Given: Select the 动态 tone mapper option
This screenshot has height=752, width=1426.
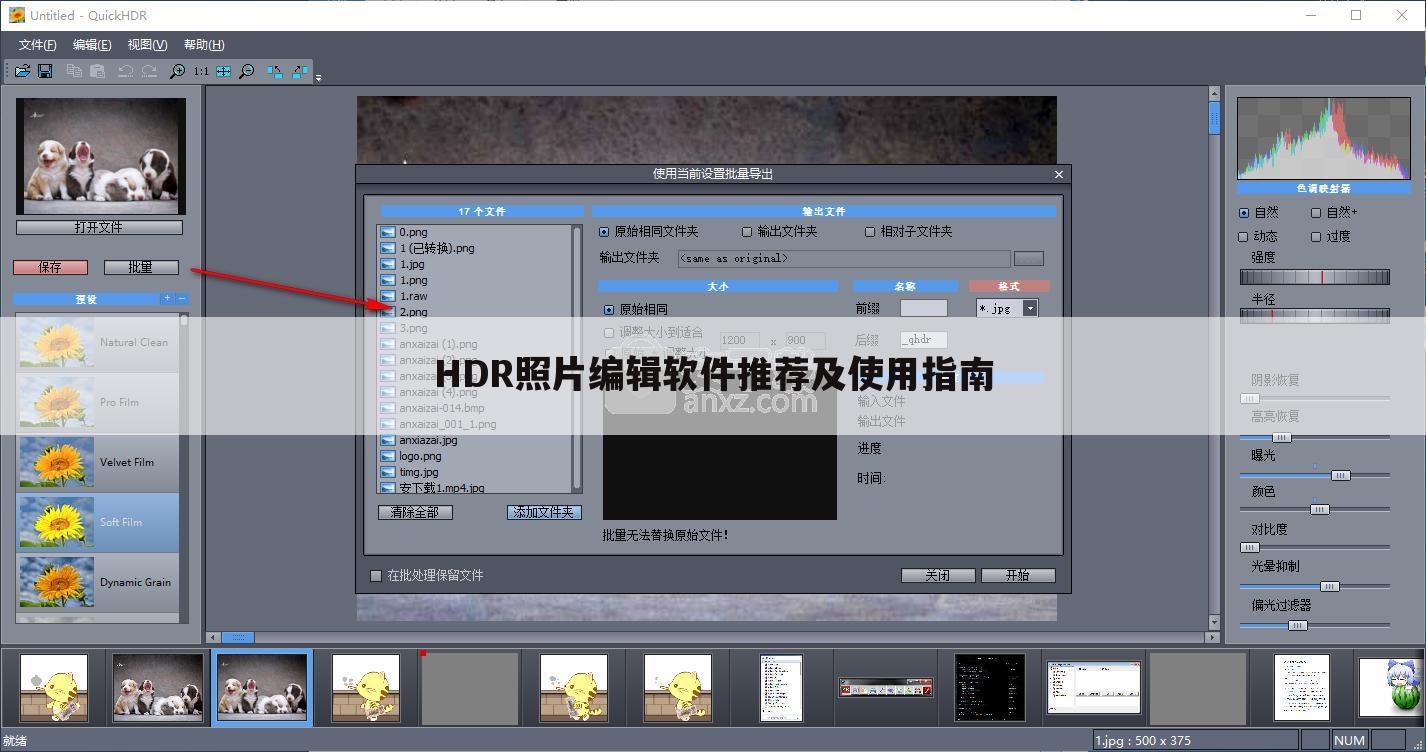Looking at the screenshot, I should tap(1244, 237).
